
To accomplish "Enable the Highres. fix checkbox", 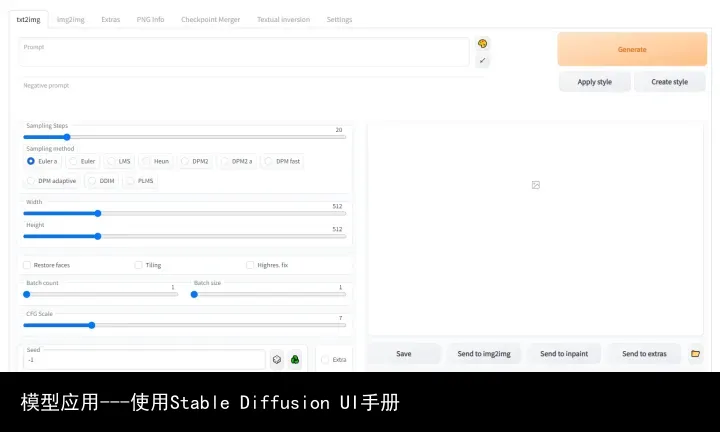I will tap(250, 265).
